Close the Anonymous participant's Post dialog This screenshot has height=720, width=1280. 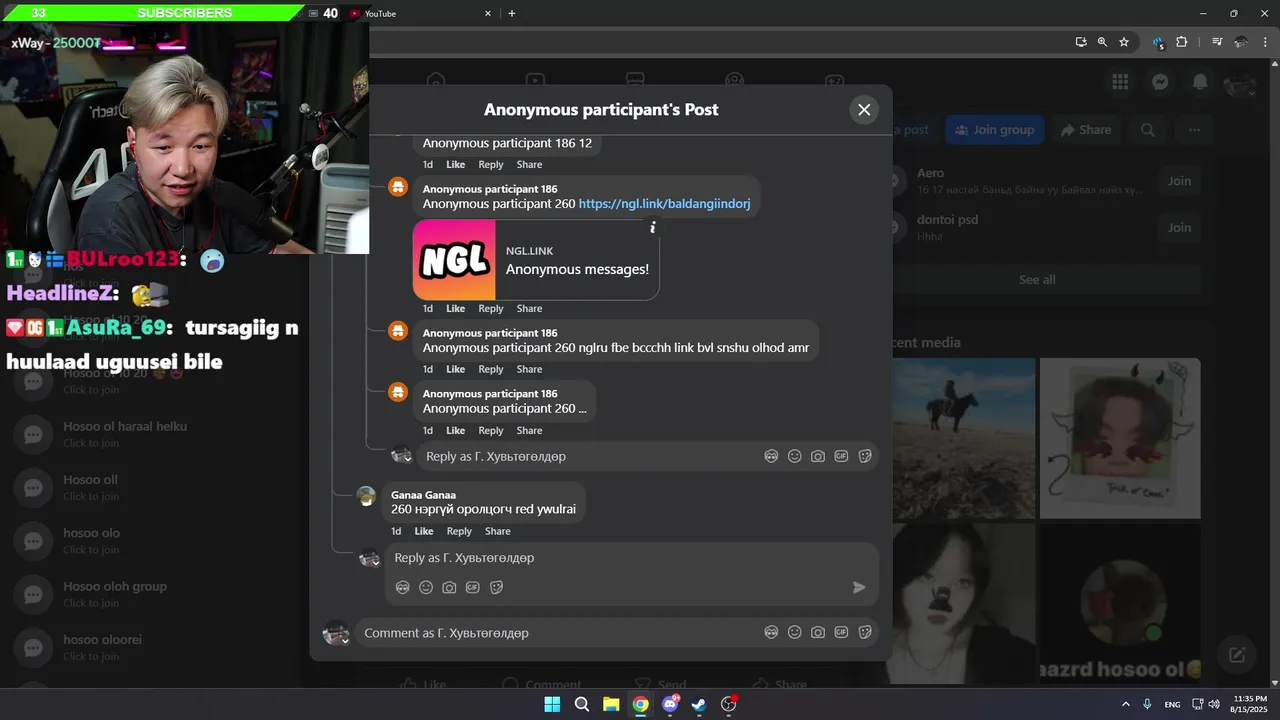click(x=864, y=110)
